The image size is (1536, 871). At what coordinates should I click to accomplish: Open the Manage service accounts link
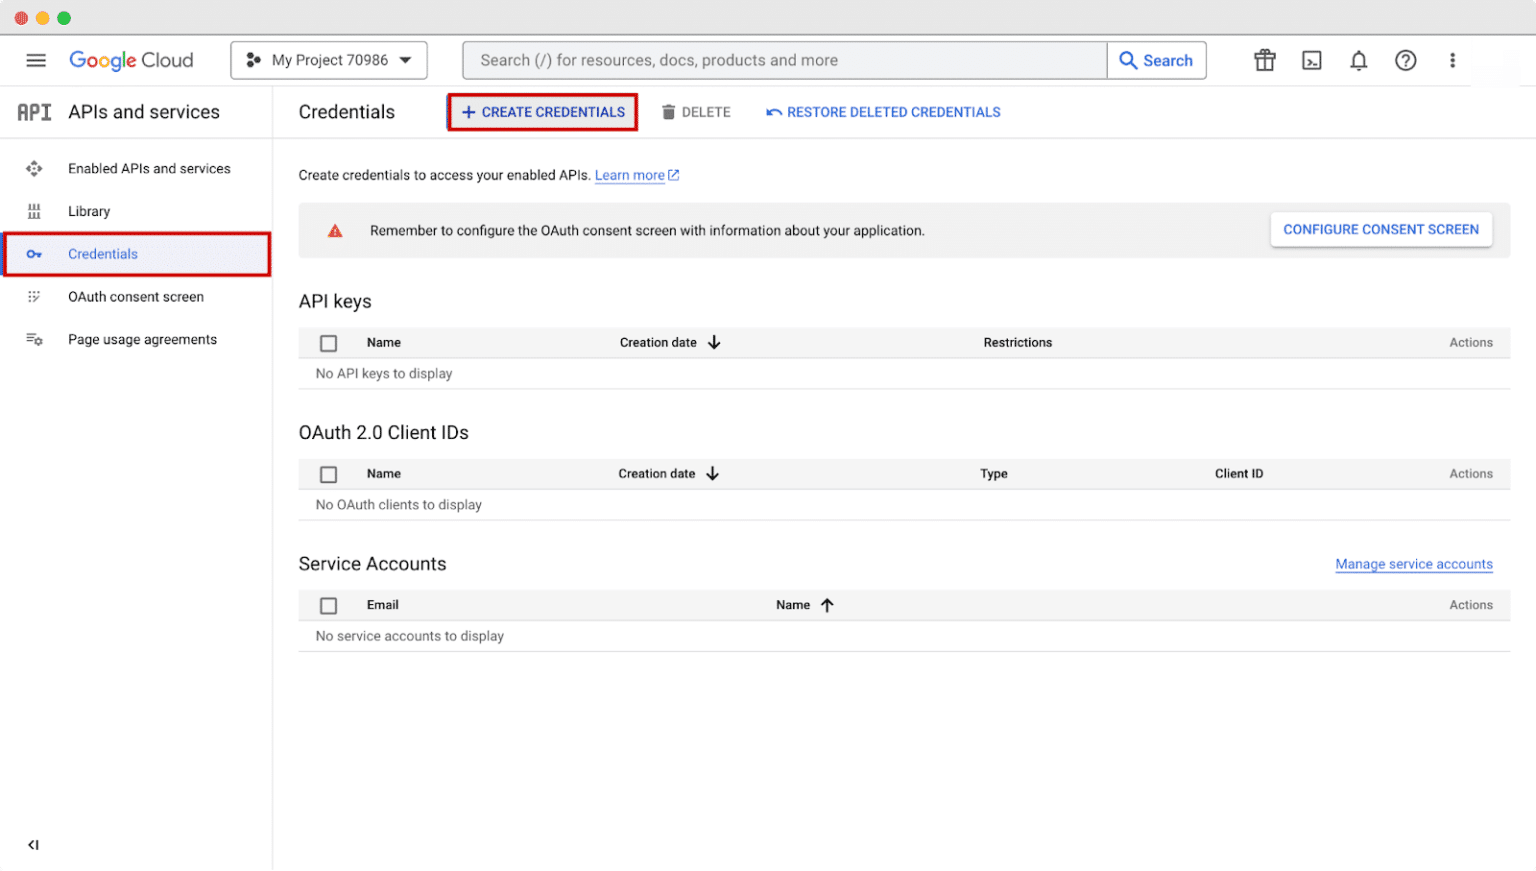pyautogui.click(x=1413, y=563)
